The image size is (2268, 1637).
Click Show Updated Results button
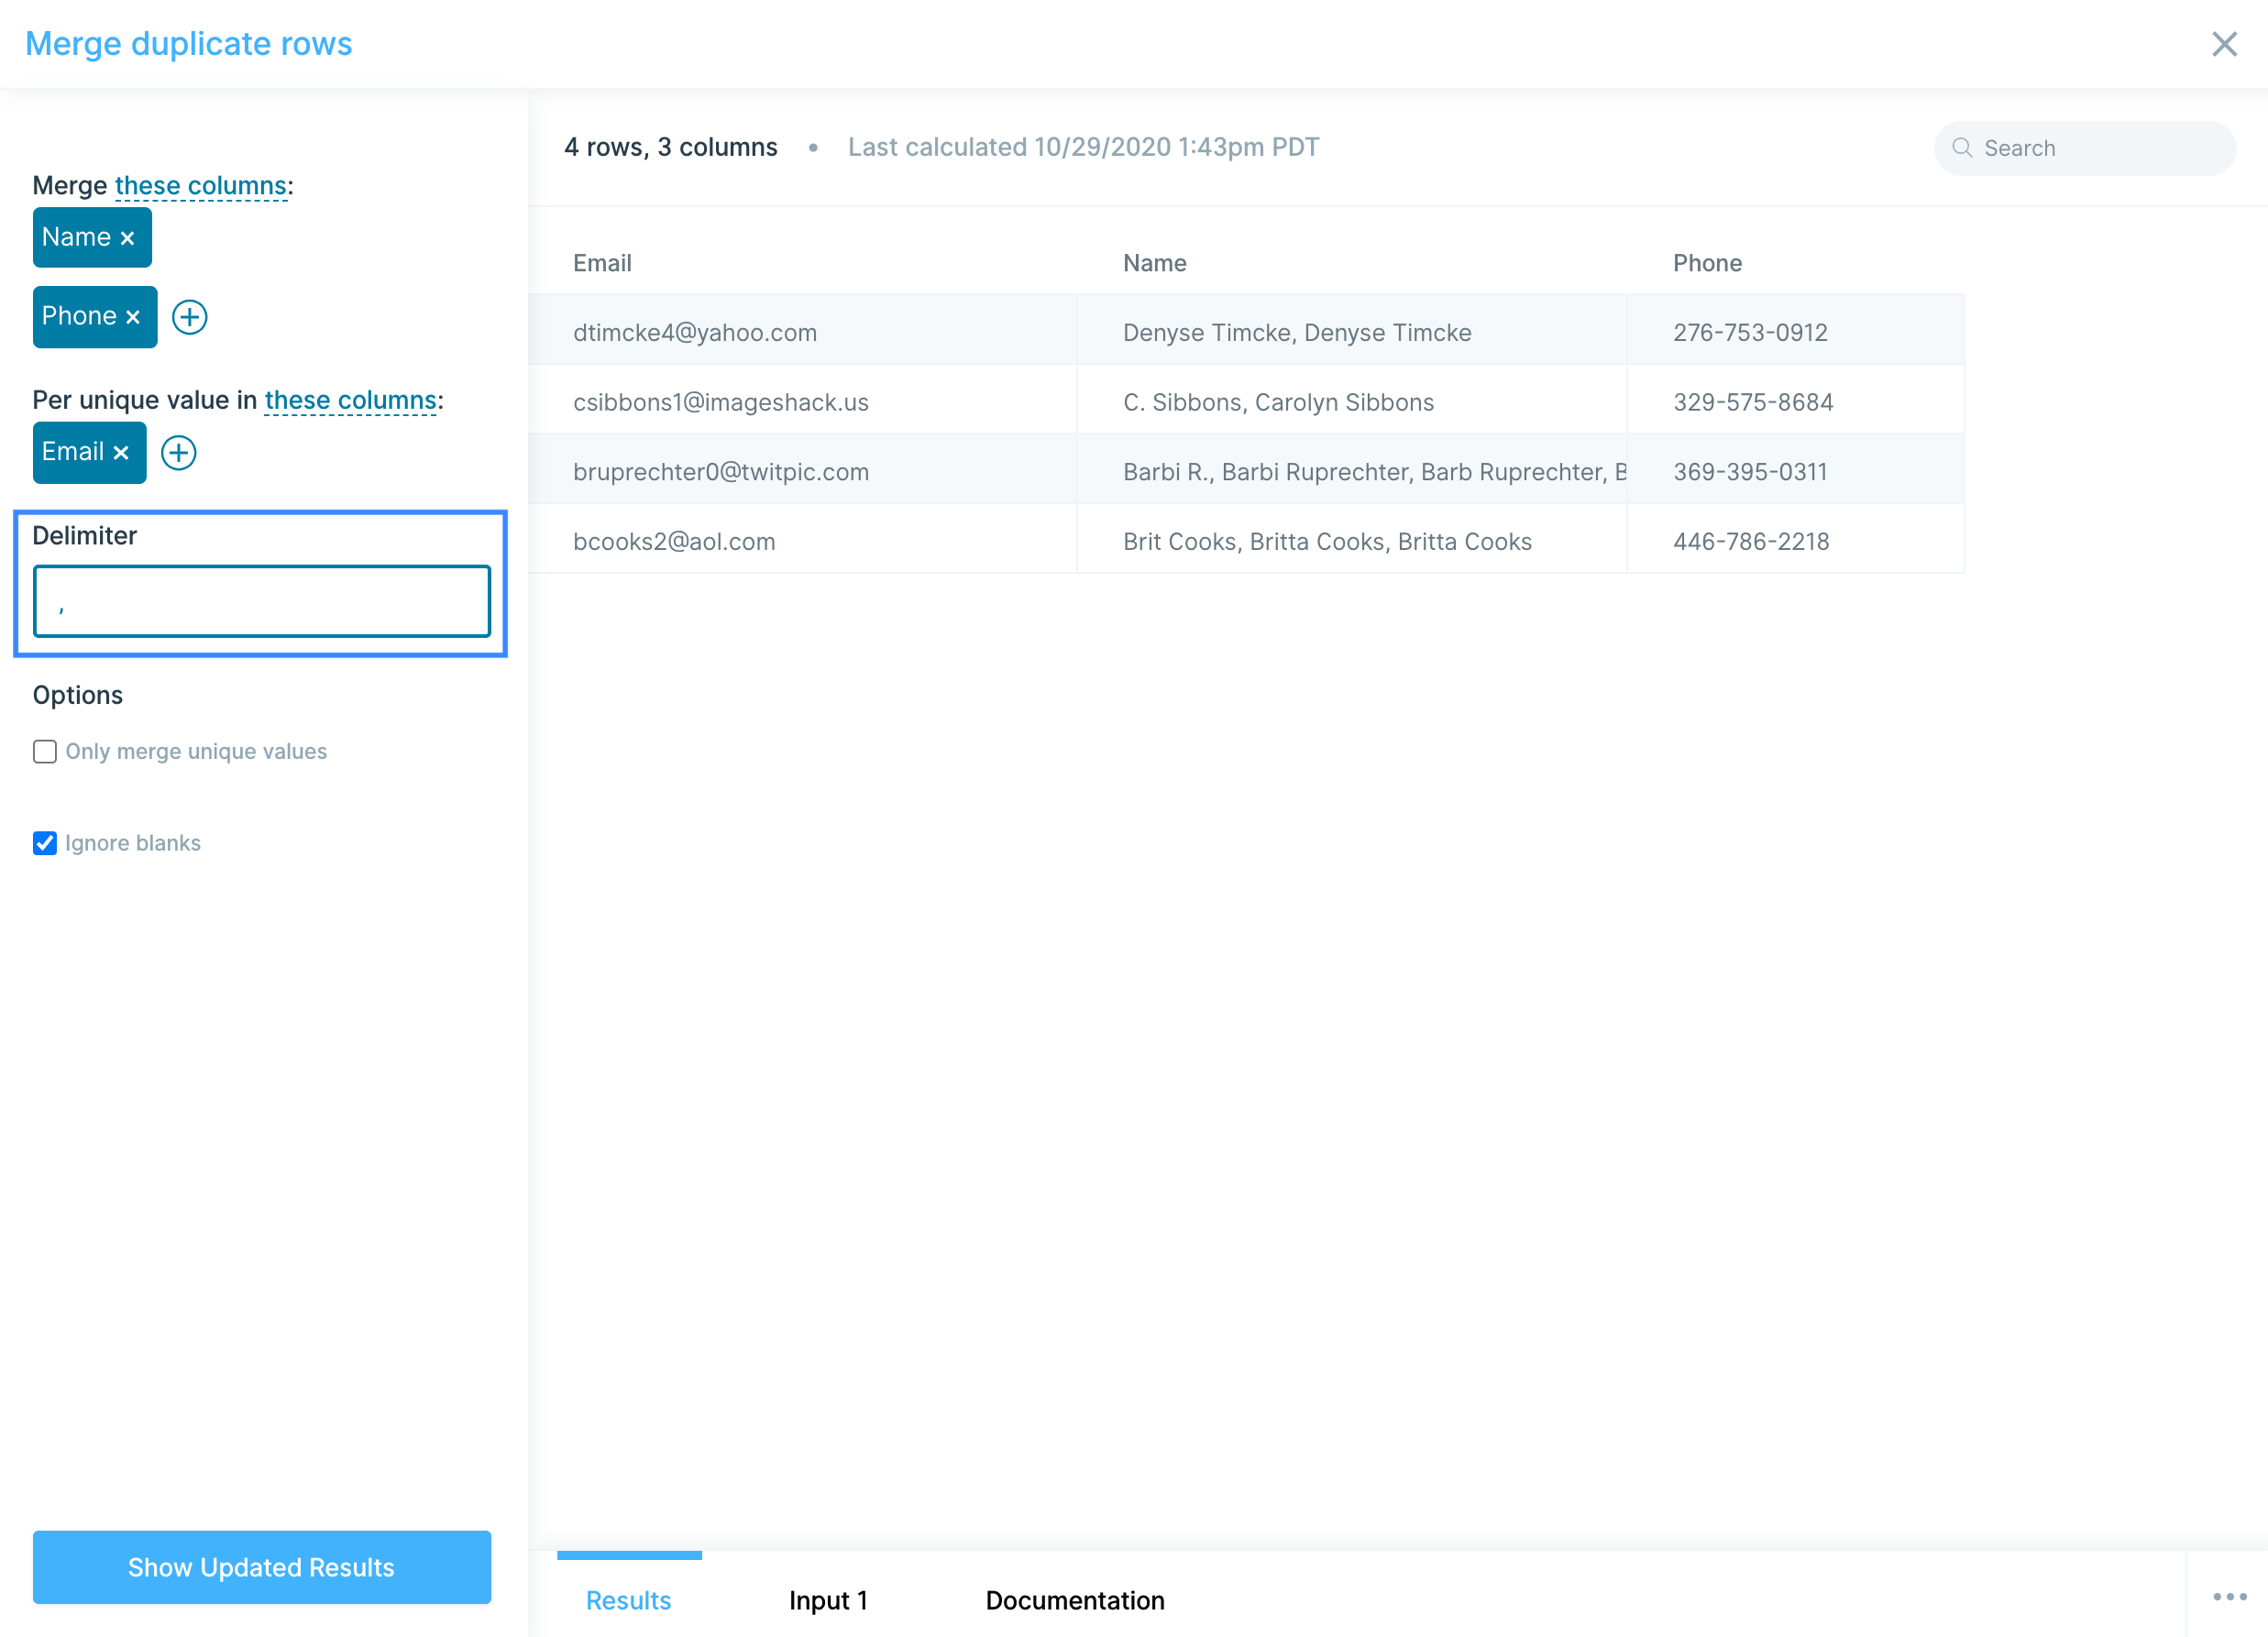point(261,1567)
